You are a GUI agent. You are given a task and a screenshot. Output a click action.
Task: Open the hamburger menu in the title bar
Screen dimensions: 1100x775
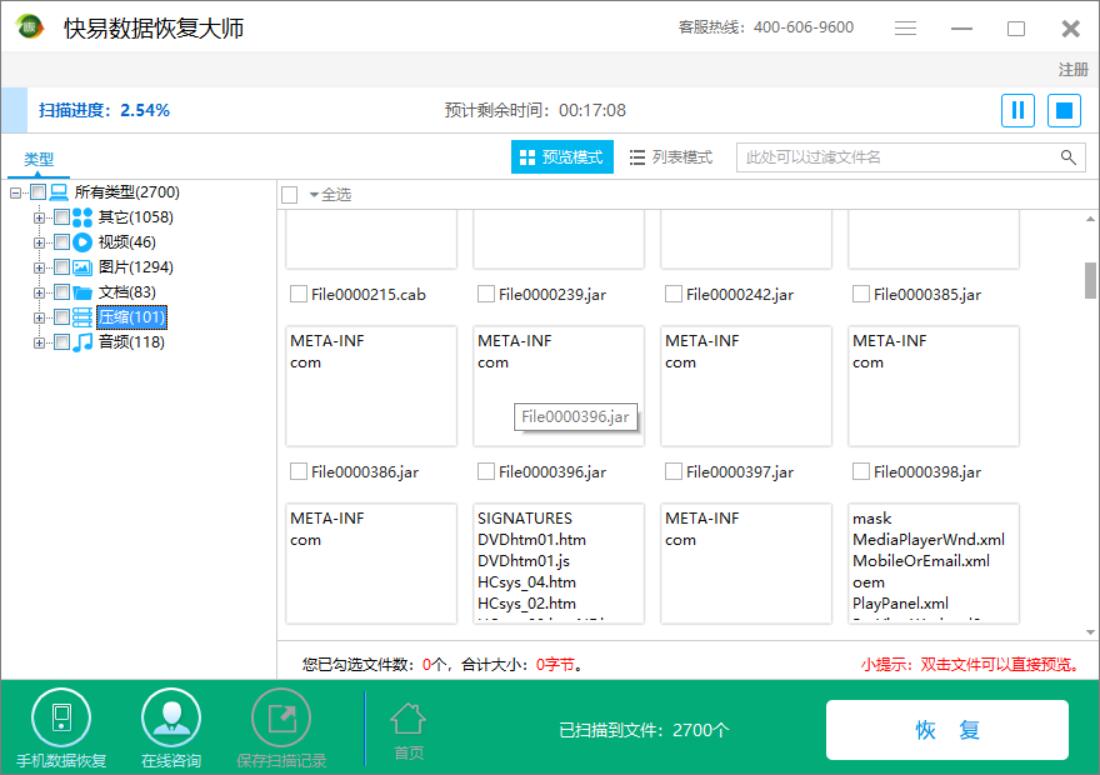[905, 27]
